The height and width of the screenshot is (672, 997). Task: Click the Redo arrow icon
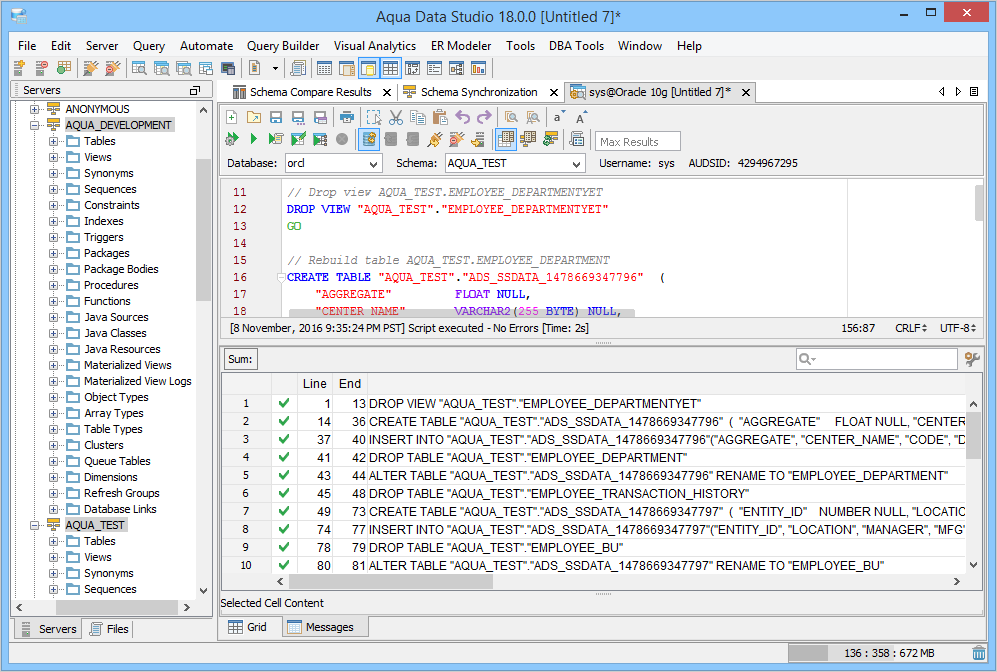click(483, 117)
